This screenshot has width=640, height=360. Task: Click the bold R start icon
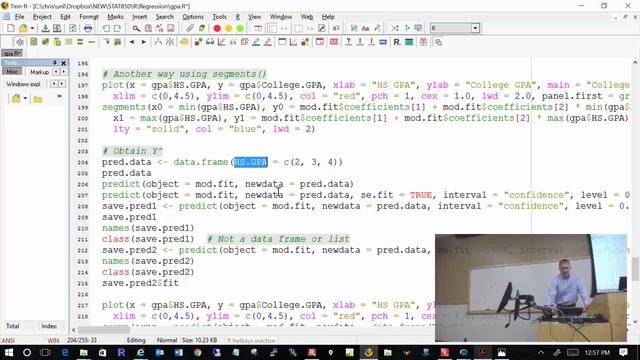(x=397, y=42)
